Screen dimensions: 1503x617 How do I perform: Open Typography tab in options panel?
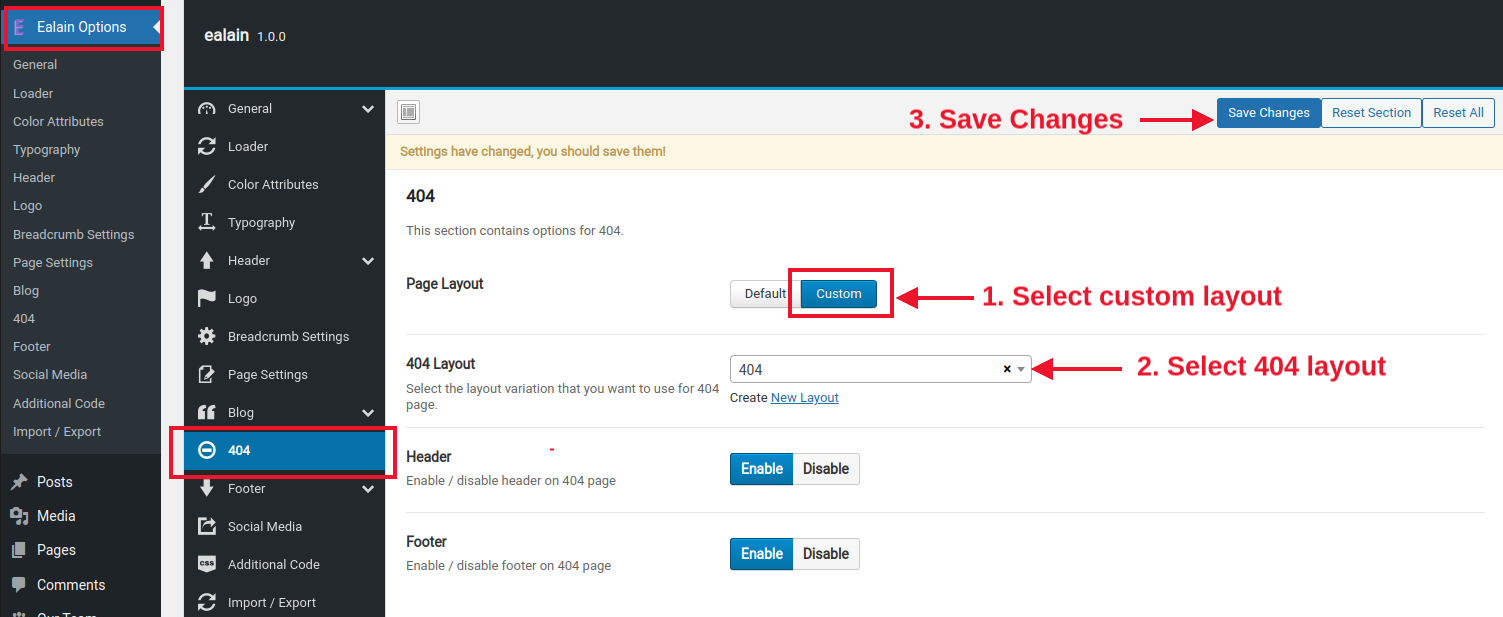(285, 222)
